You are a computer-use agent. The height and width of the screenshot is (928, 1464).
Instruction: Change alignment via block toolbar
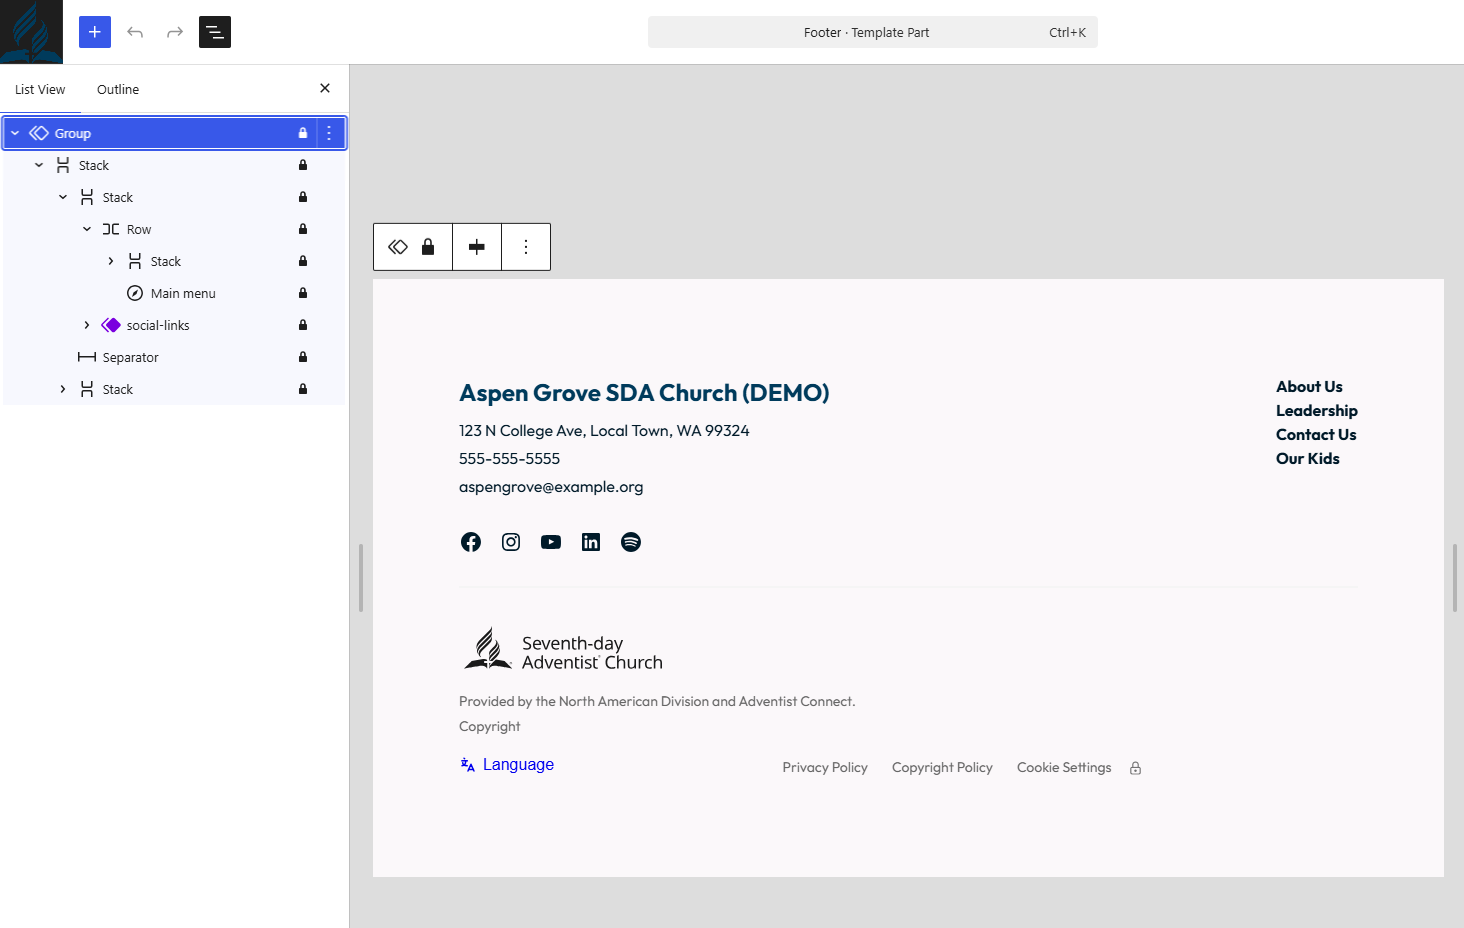tap(477, 247)
